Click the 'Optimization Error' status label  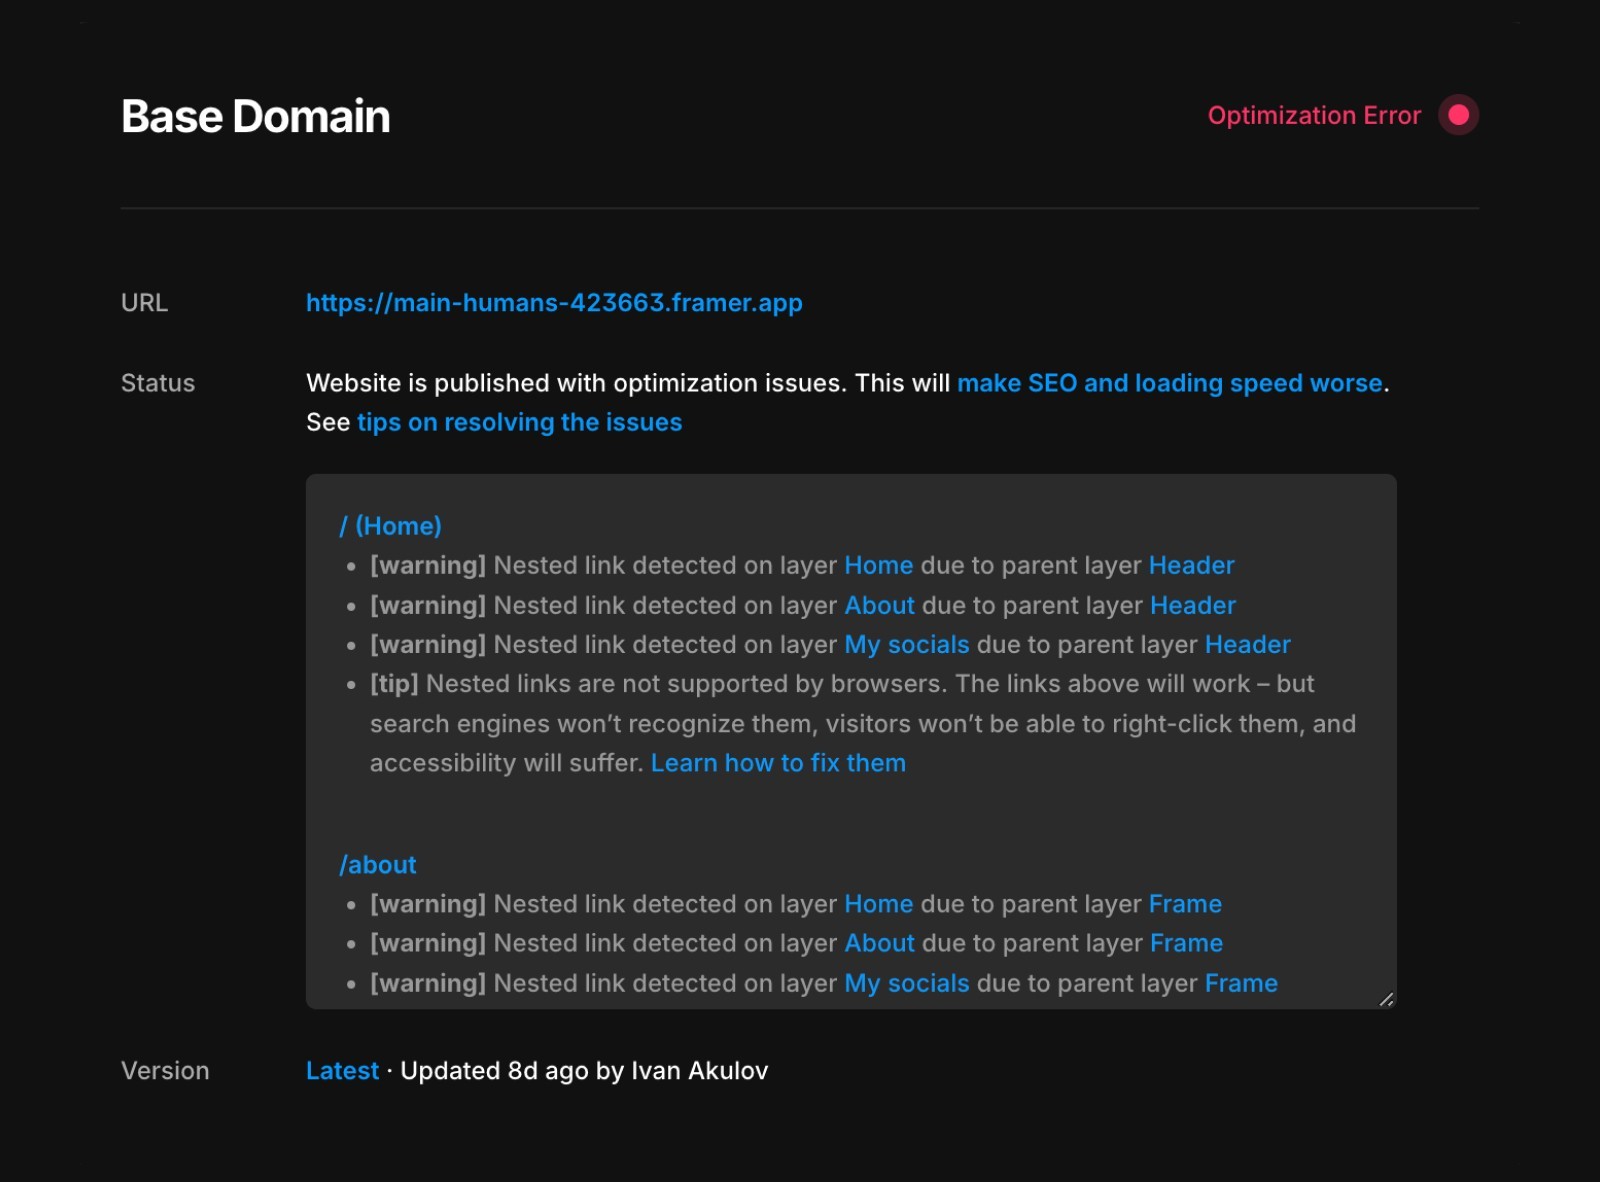click(x=1314, y=115)
